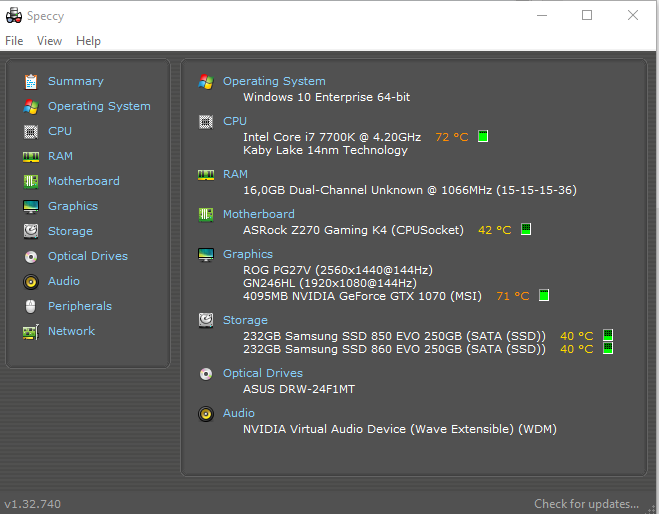Click the Optical Drives disc icon in sidebar
The height and width of the screenshot is (514, 659).
tap(31, 256)
